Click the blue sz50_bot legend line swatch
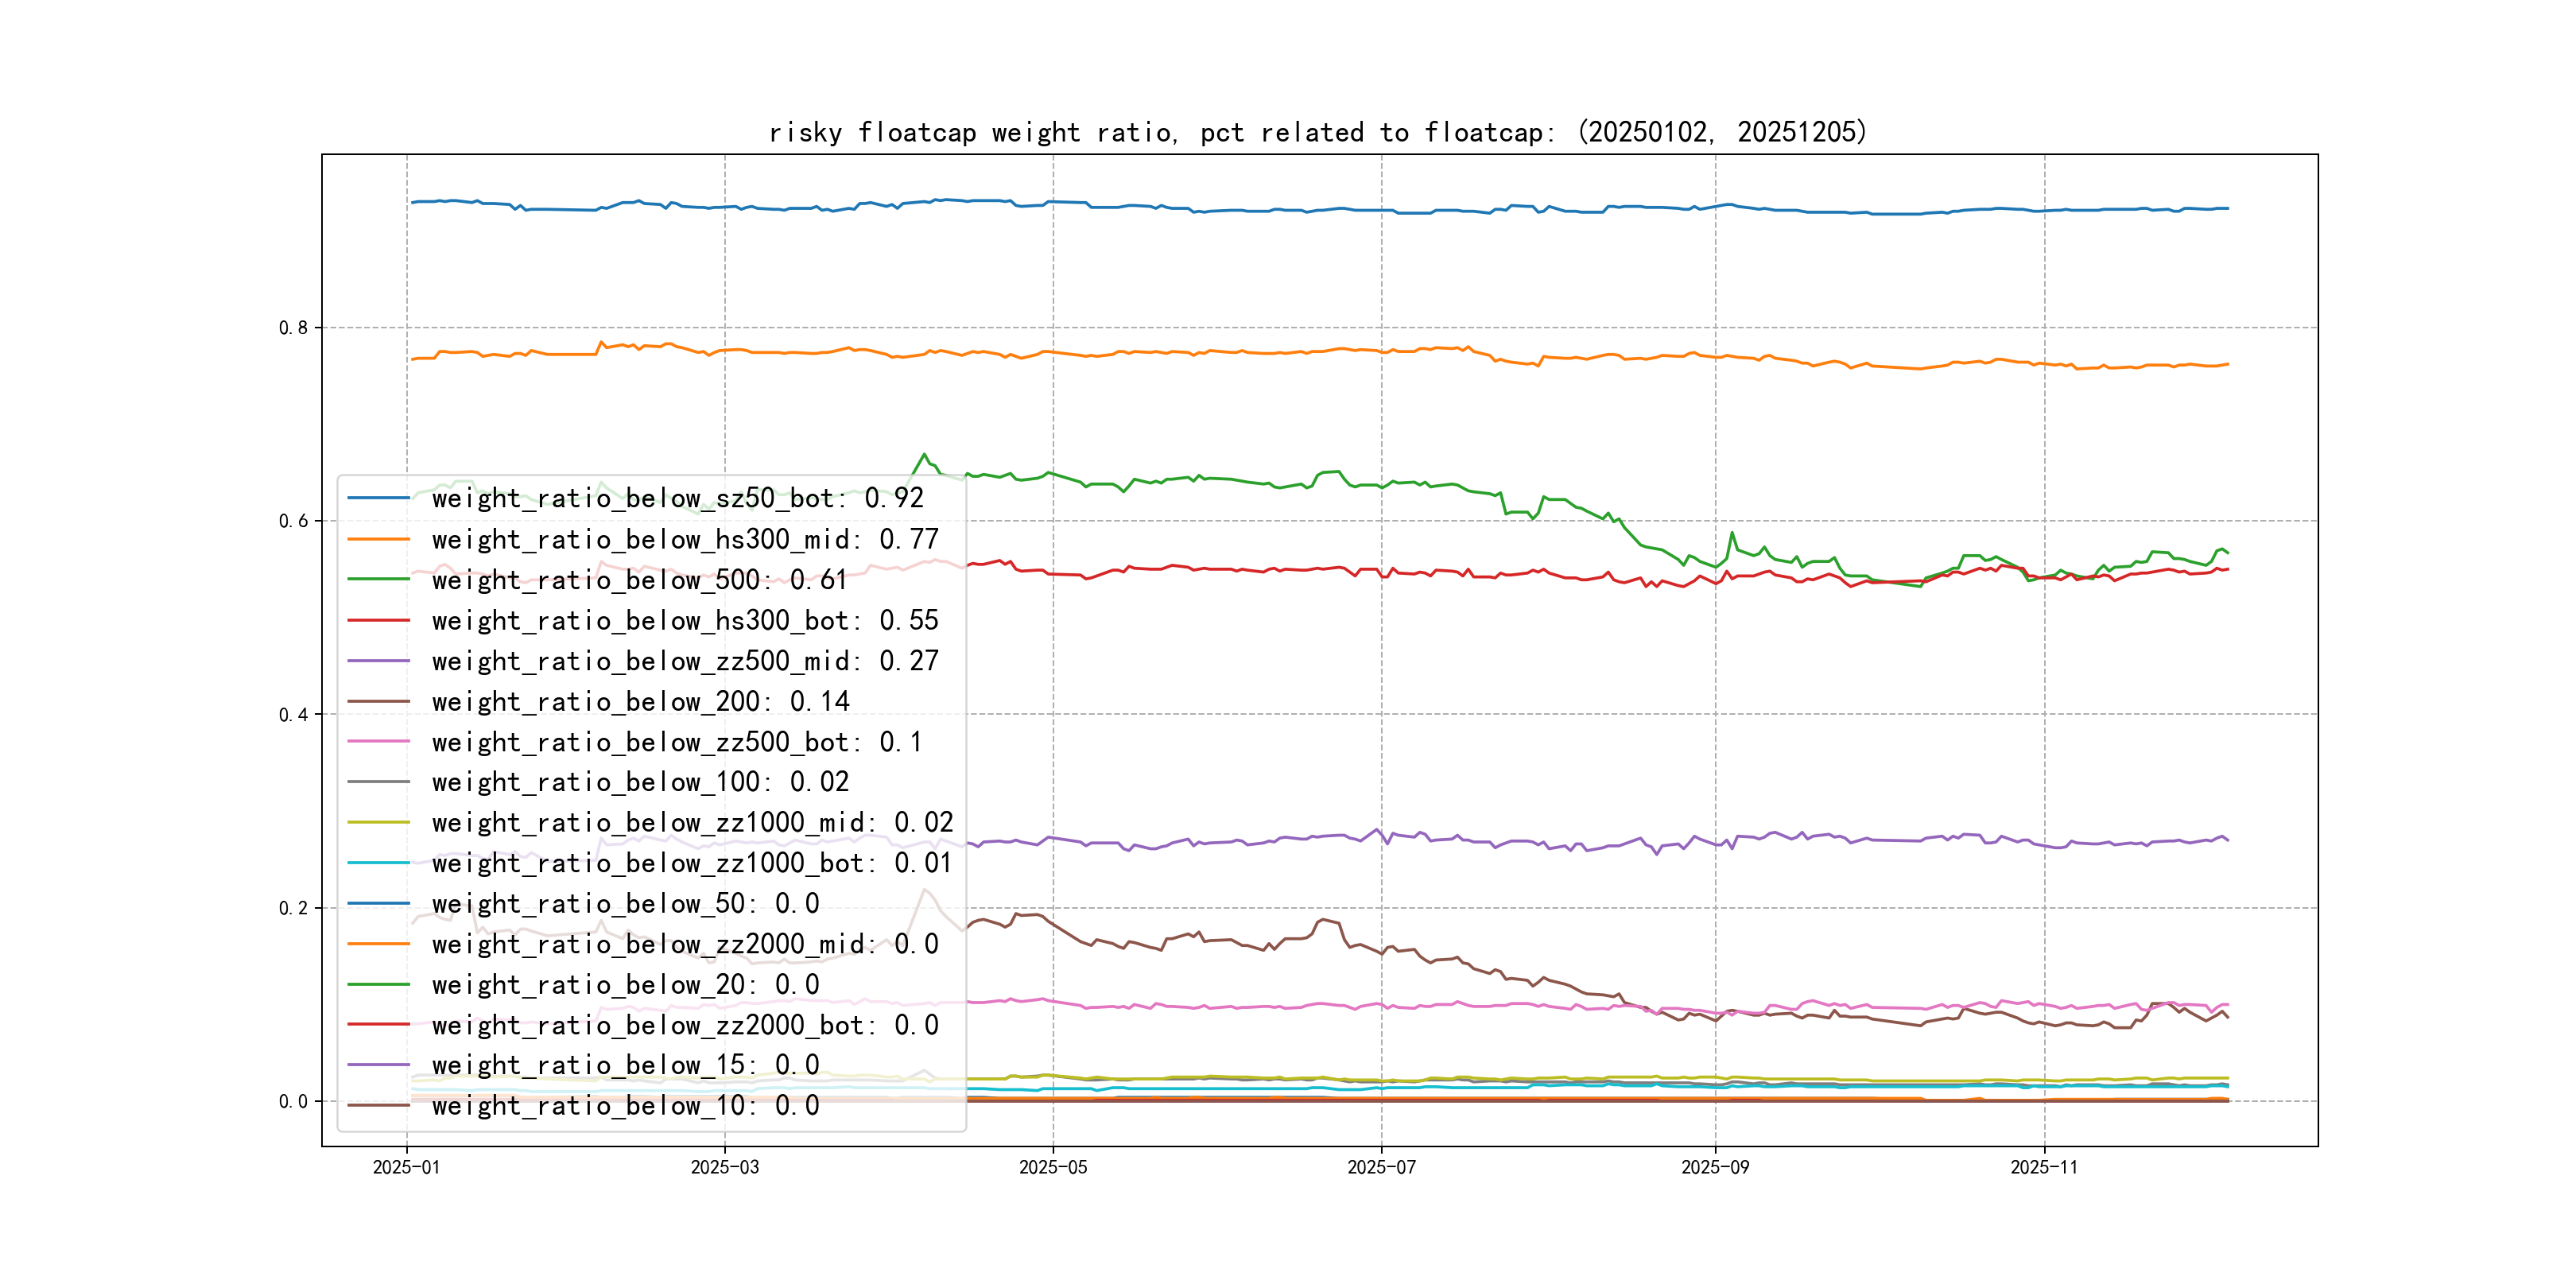The image size is (2576, 1288). click(378, 498)
